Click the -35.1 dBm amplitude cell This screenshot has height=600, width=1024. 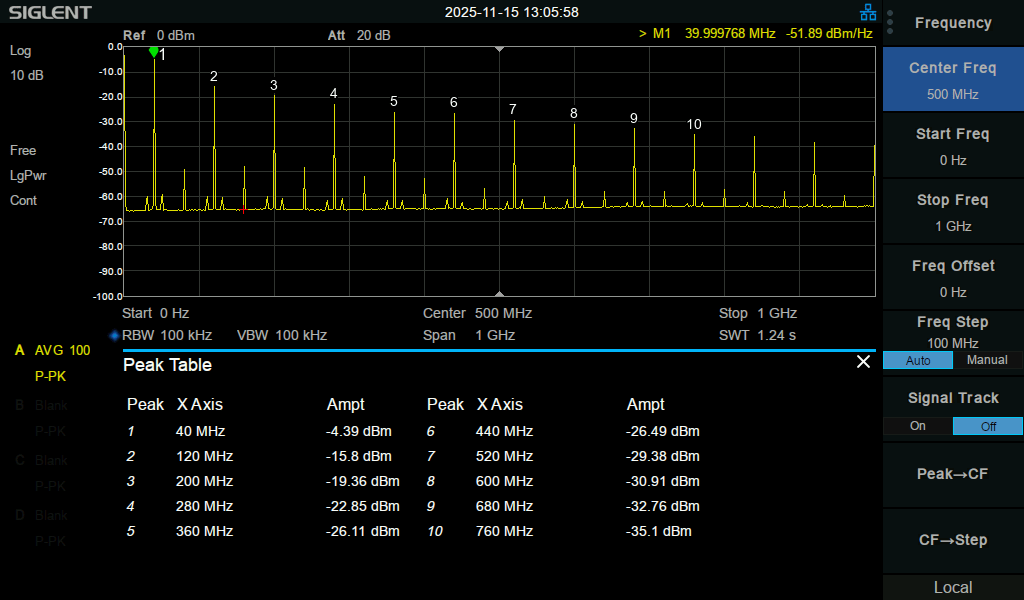pyautogui.click(x=658, y=531)
